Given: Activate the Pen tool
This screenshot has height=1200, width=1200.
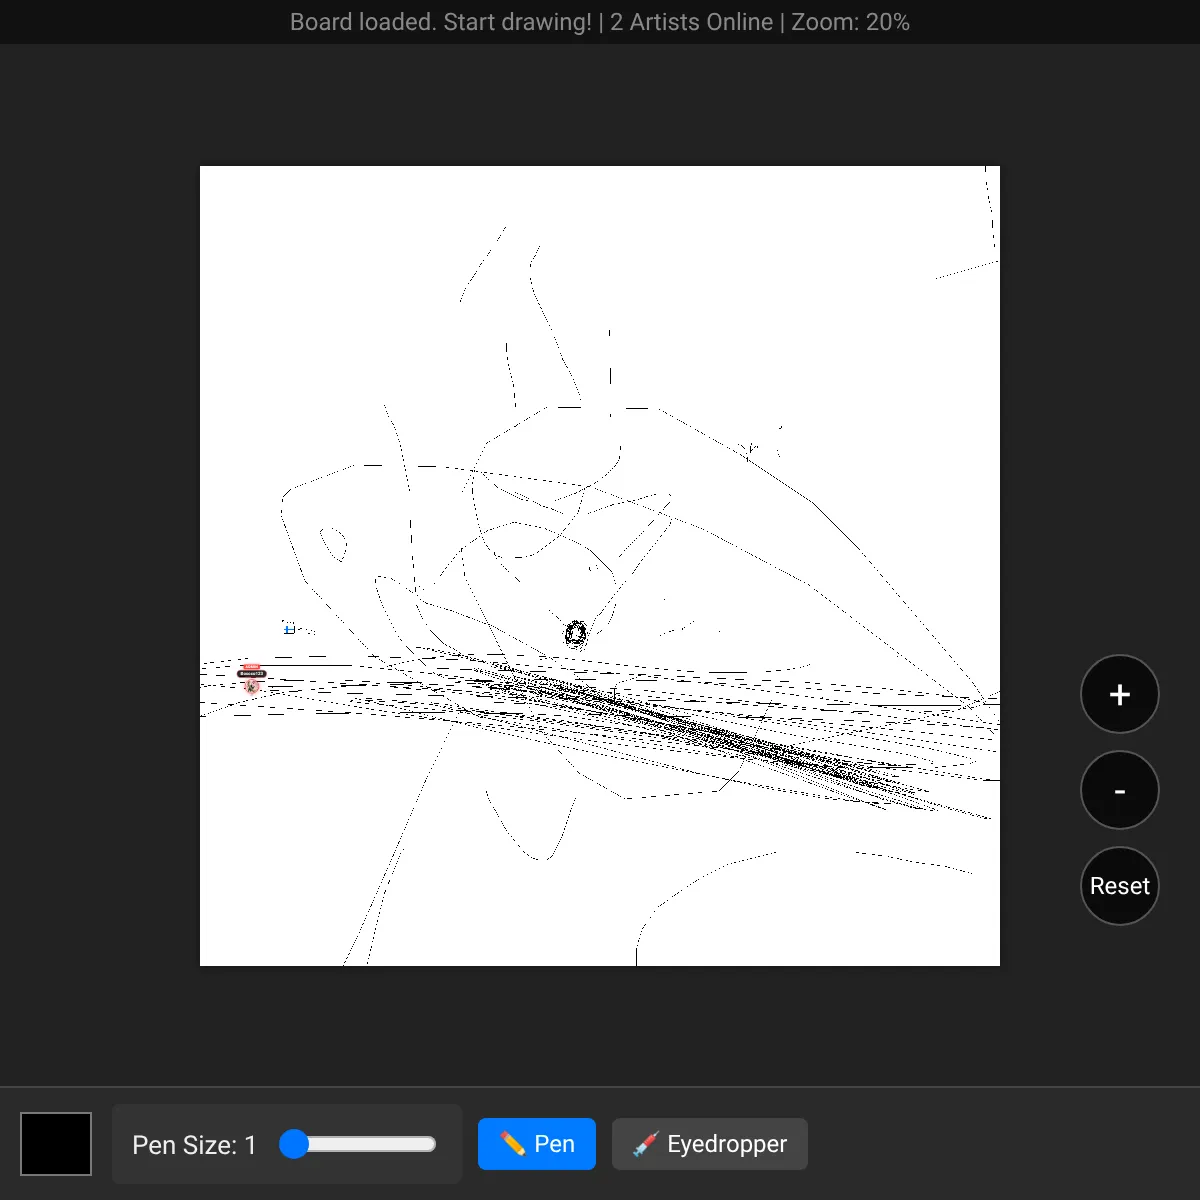Looking at the screenshot, I should click(537, 1144).
